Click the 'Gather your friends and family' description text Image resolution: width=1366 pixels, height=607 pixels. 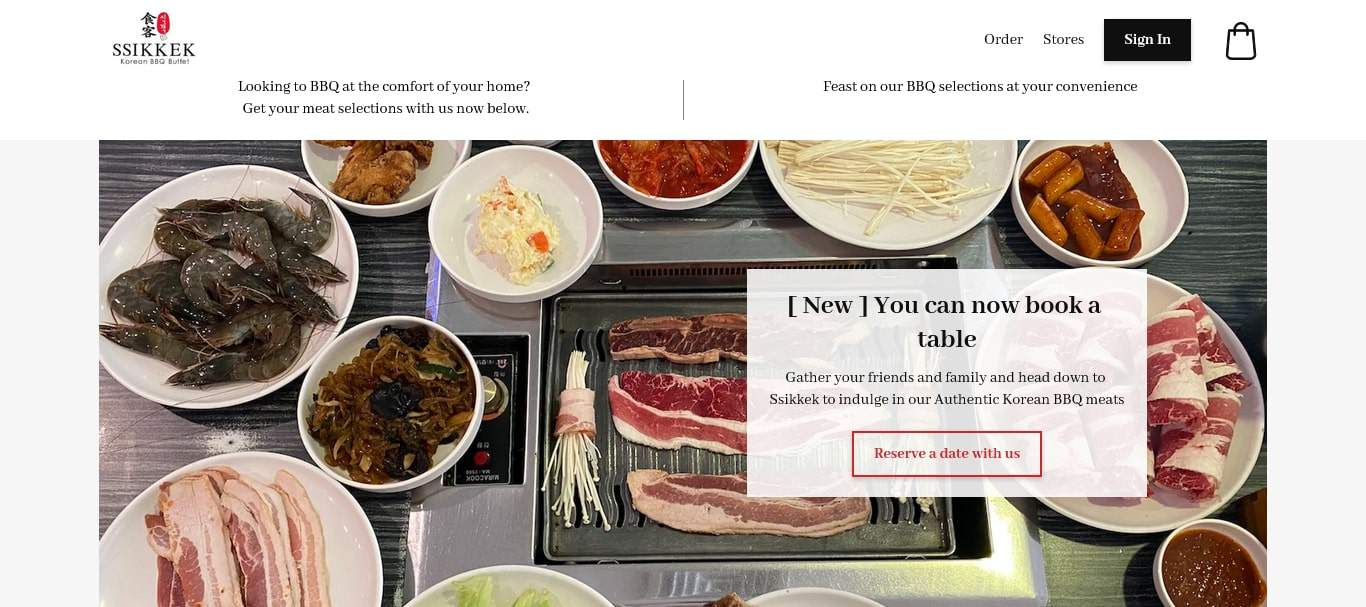click(x=946, y=389)
